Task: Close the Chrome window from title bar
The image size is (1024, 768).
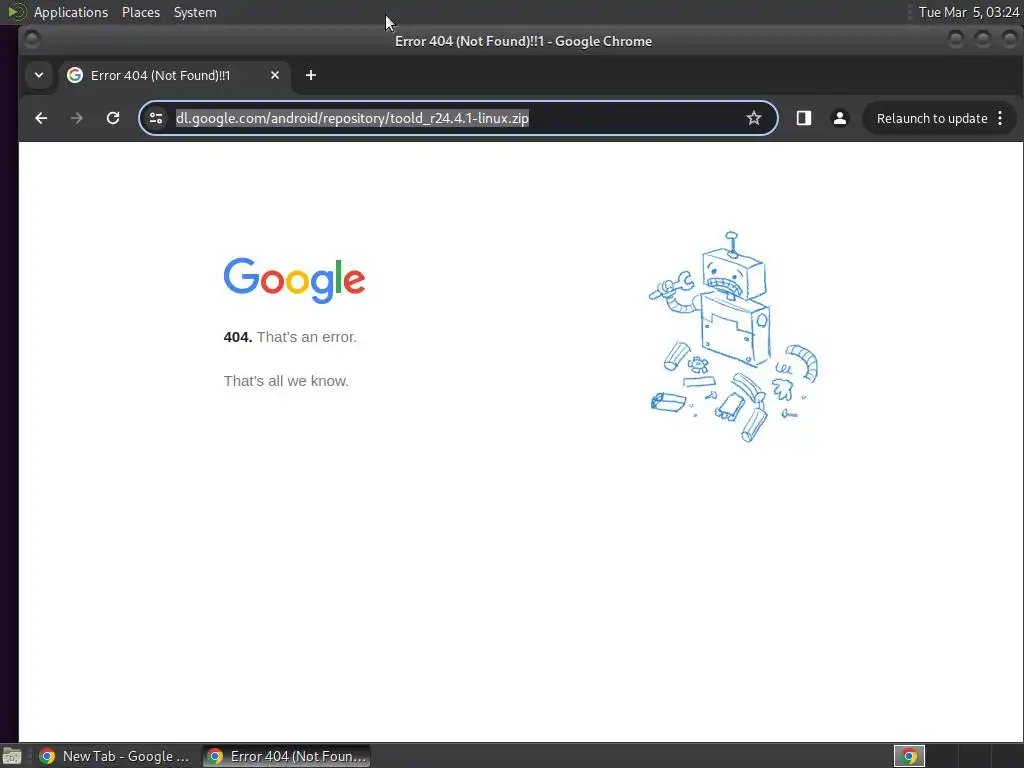Action: point(1009,40)
